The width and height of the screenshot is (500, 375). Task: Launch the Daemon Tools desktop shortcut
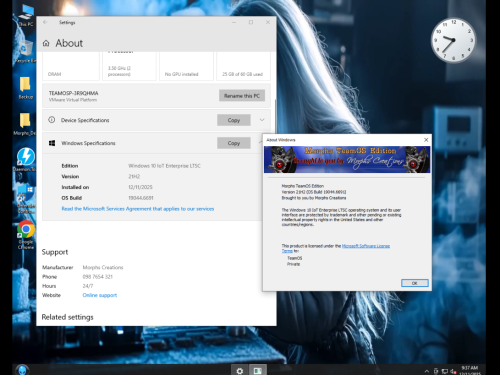[25, 159]
